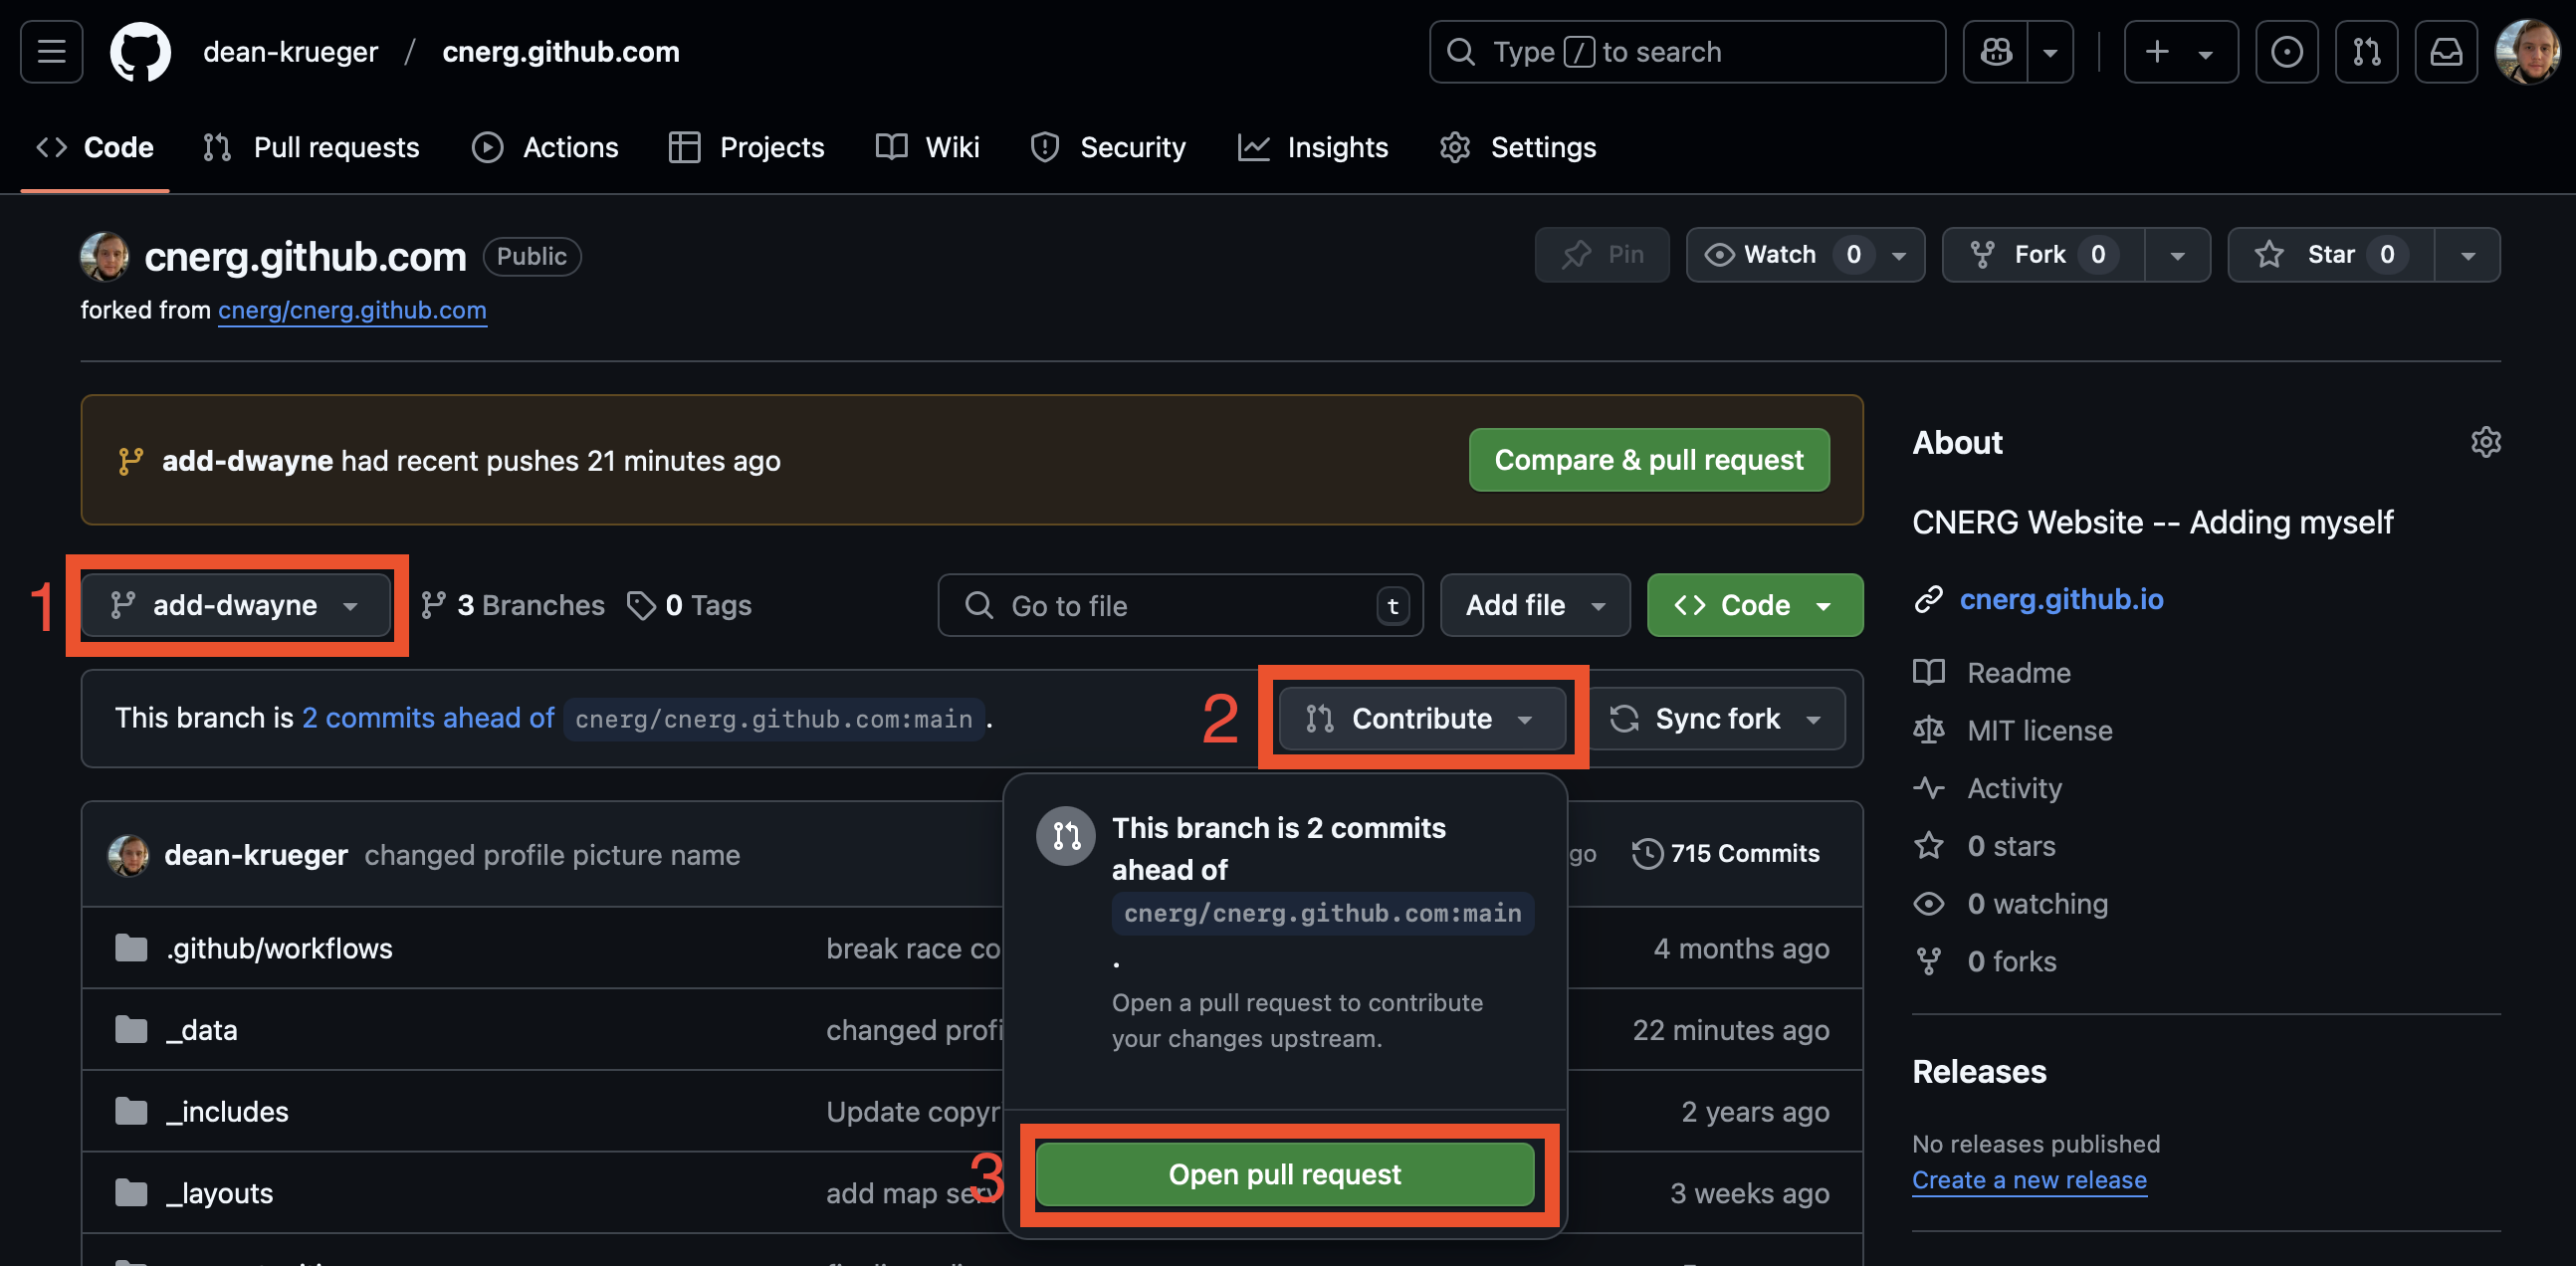Switch to the Code tab
Screen dimensions: 2576x1266
(x=95, y=147)
